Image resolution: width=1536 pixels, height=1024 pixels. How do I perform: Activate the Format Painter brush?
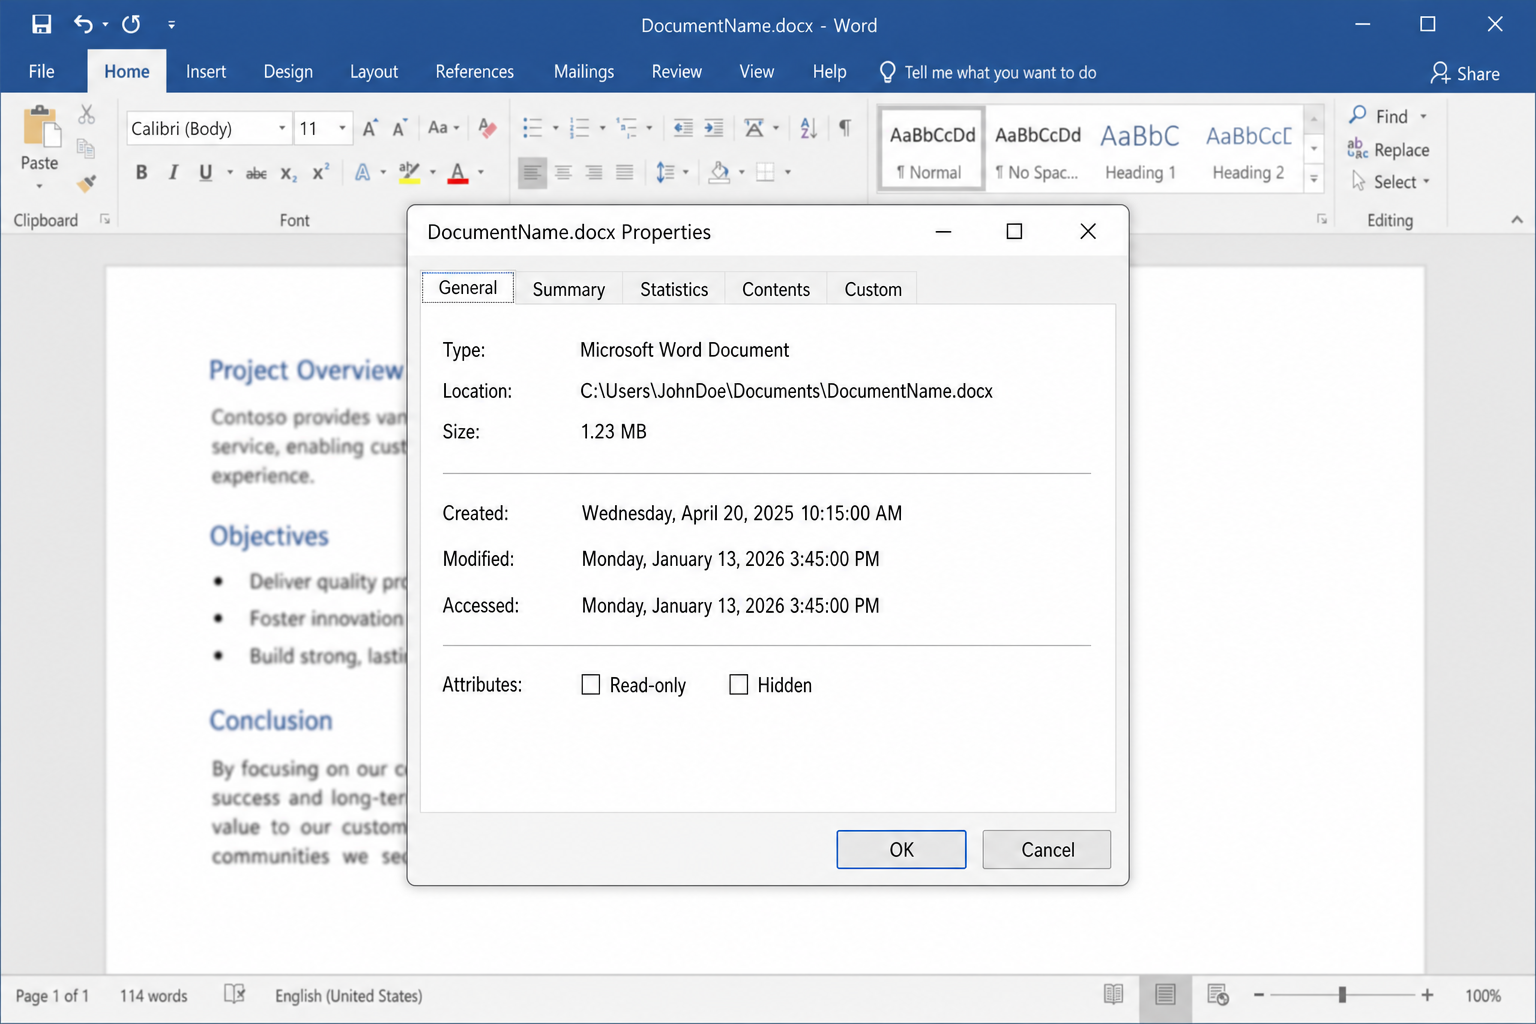[x=87, y=183]
